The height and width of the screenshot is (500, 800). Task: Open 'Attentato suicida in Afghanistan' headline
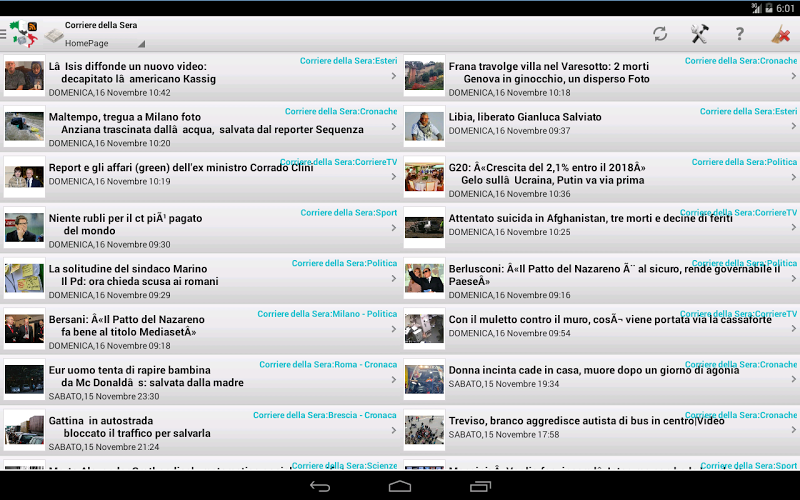coord(590,218)
